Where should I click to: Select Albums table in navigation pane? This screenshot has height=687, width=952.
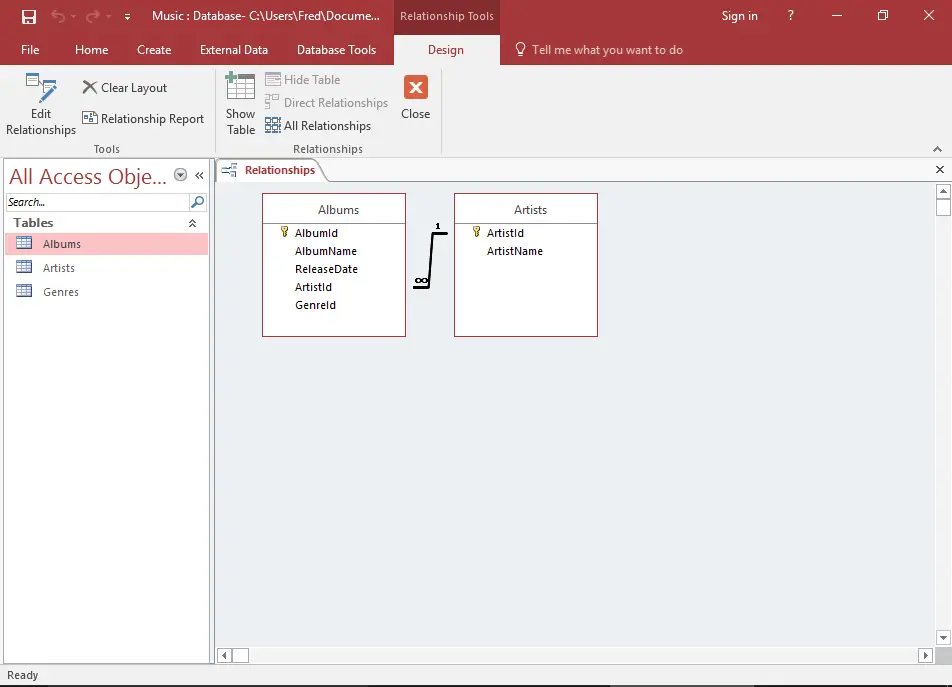[x=106, y=244]
